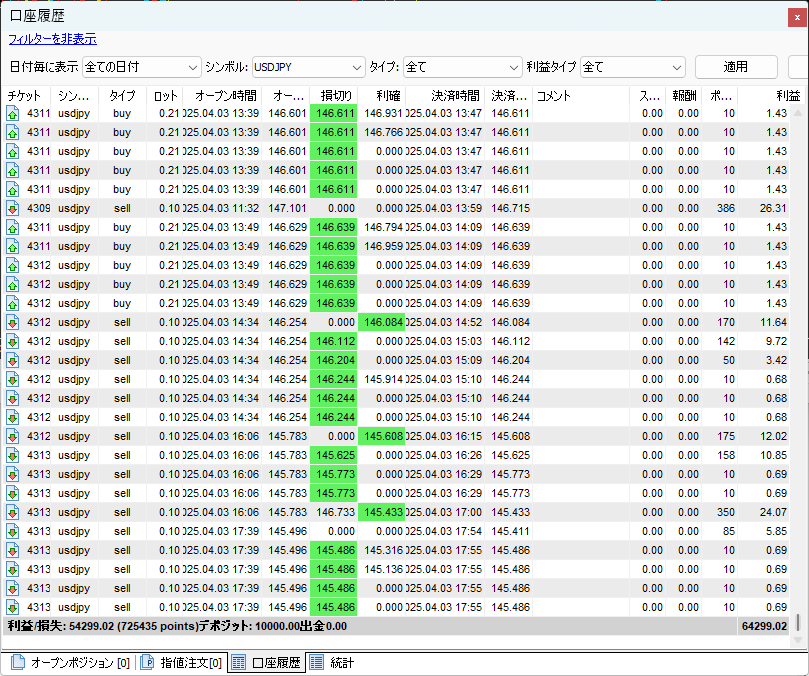Viewport: 809px width, 676px height.
Task: Sort by the 利益 column header
Action: coord(770,95)
